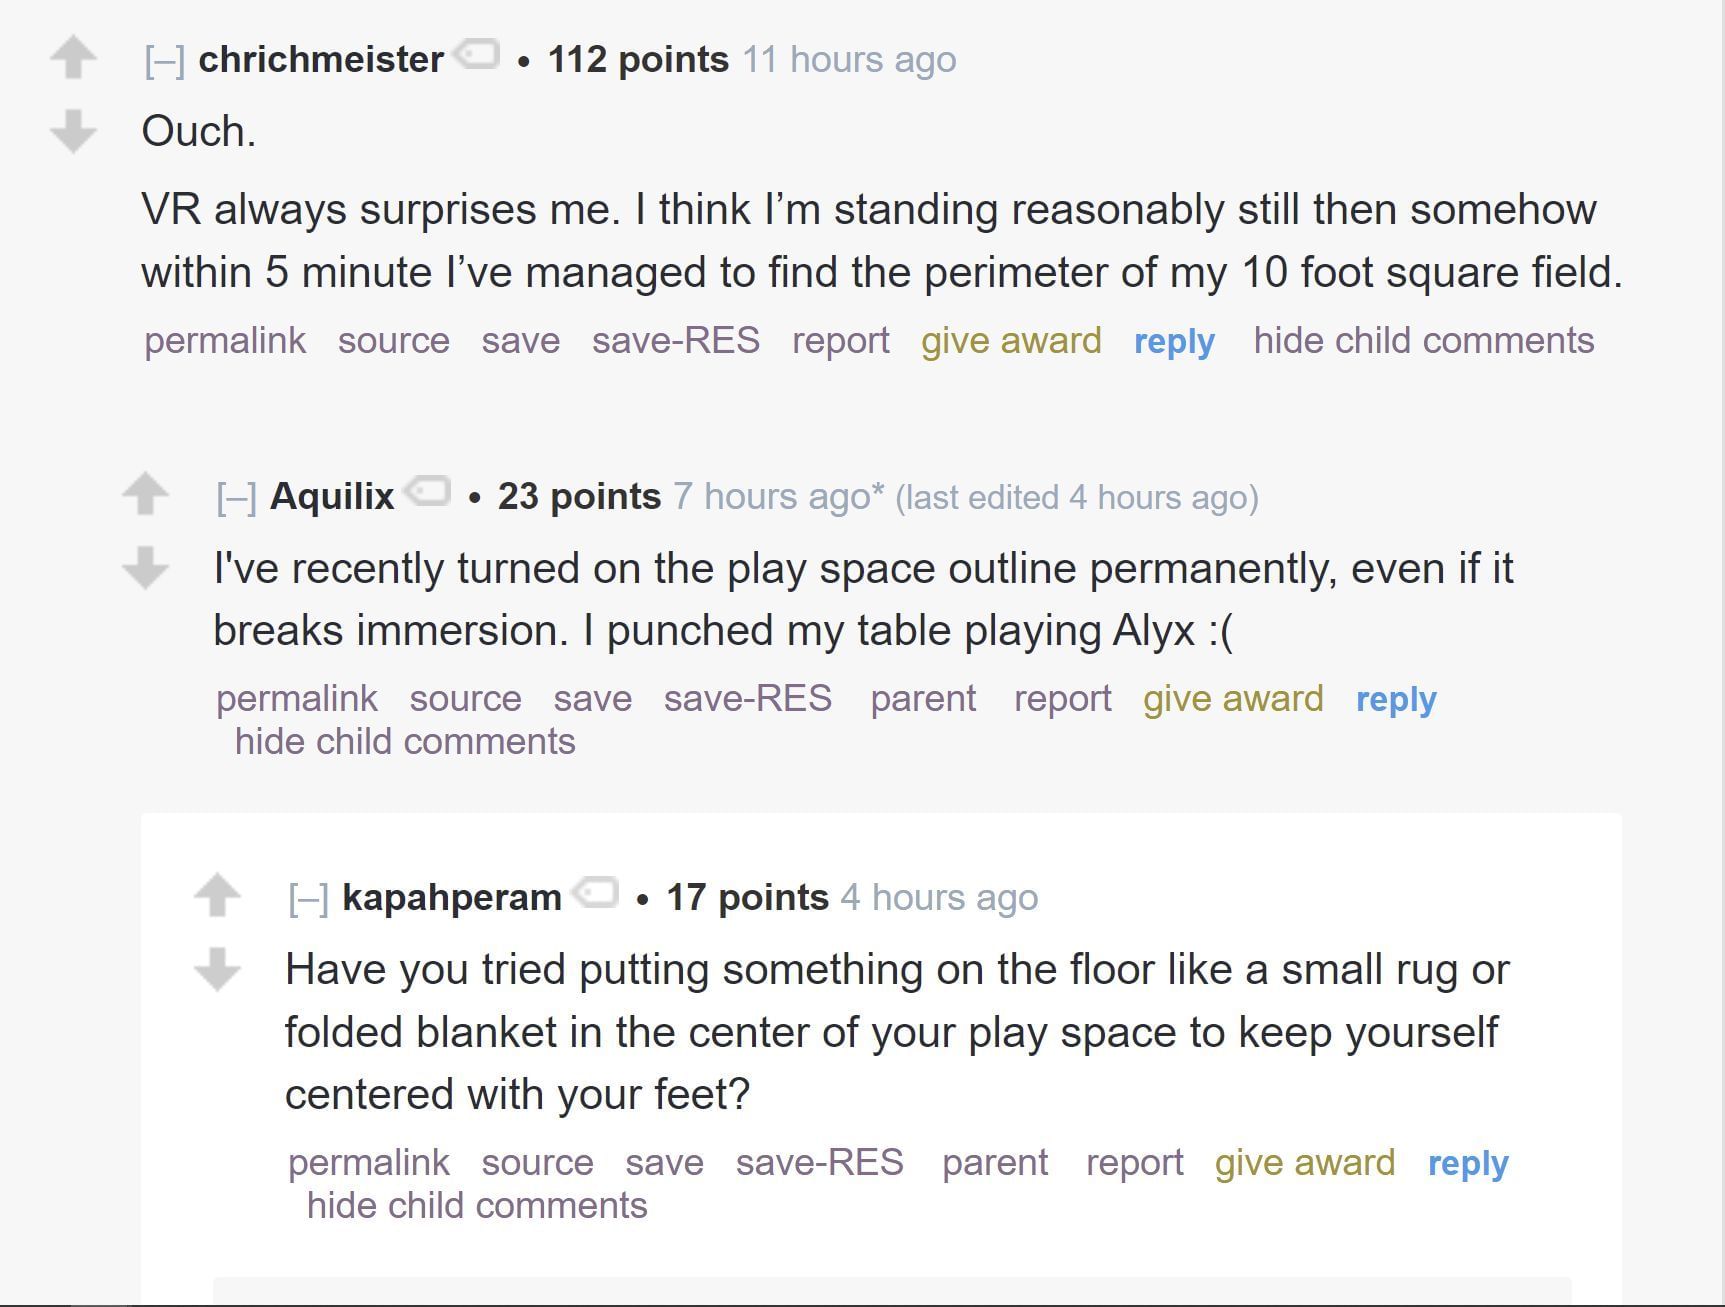Viewport: 1725px width, 1307px height.
Task: Collapse kapahperam's comment with [–] toggle
Action: pyautogui.click(x=308, y=899)
